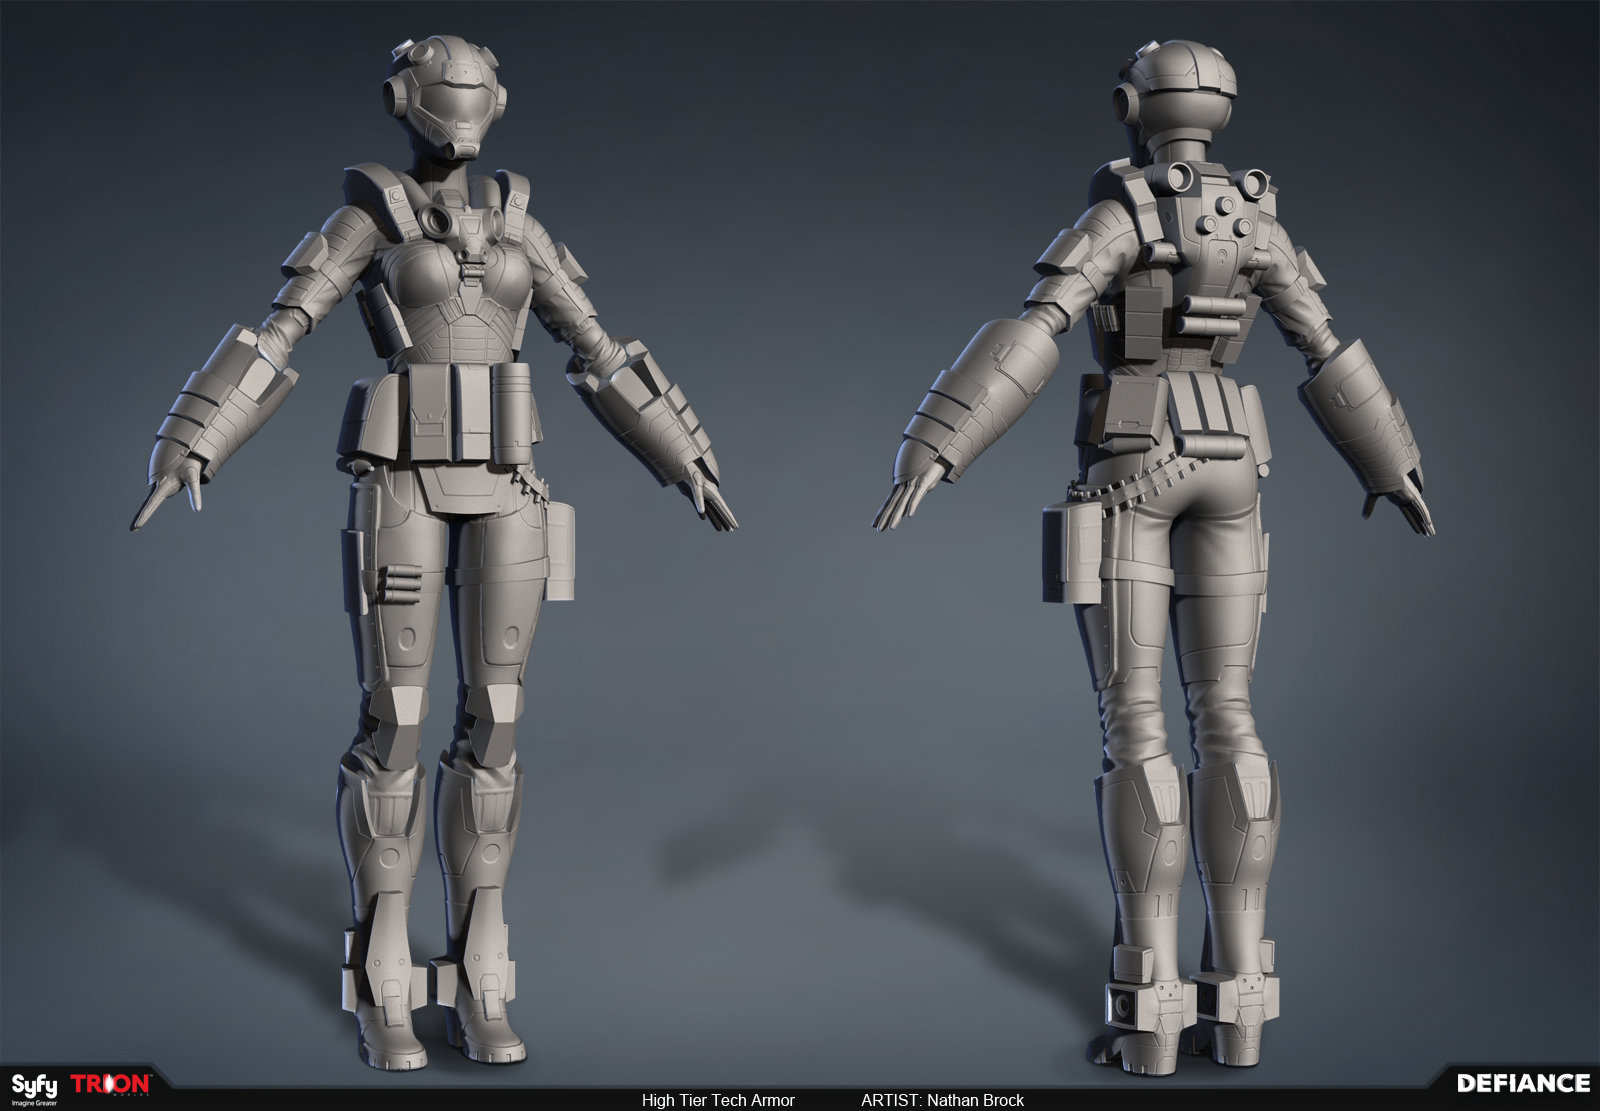The image size is (1600, 1111).
Task: Click the front-view helmet of the armor model
Action: tap(449, 95)
